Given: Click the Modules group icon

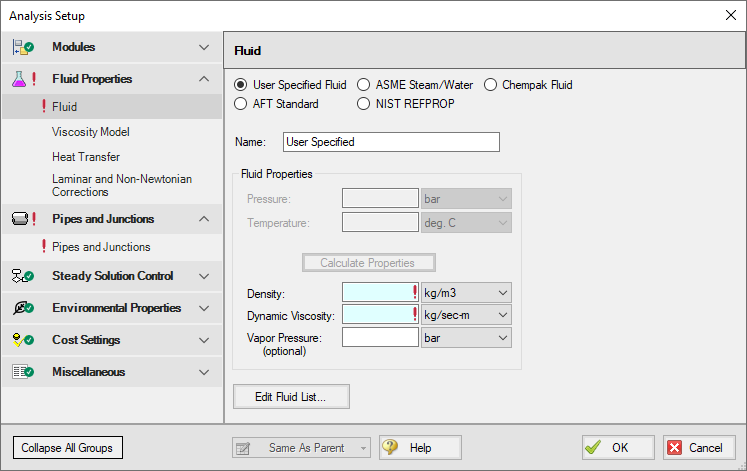Looking at the screenshot, I should pyautogui.click(x=22, y=47).
